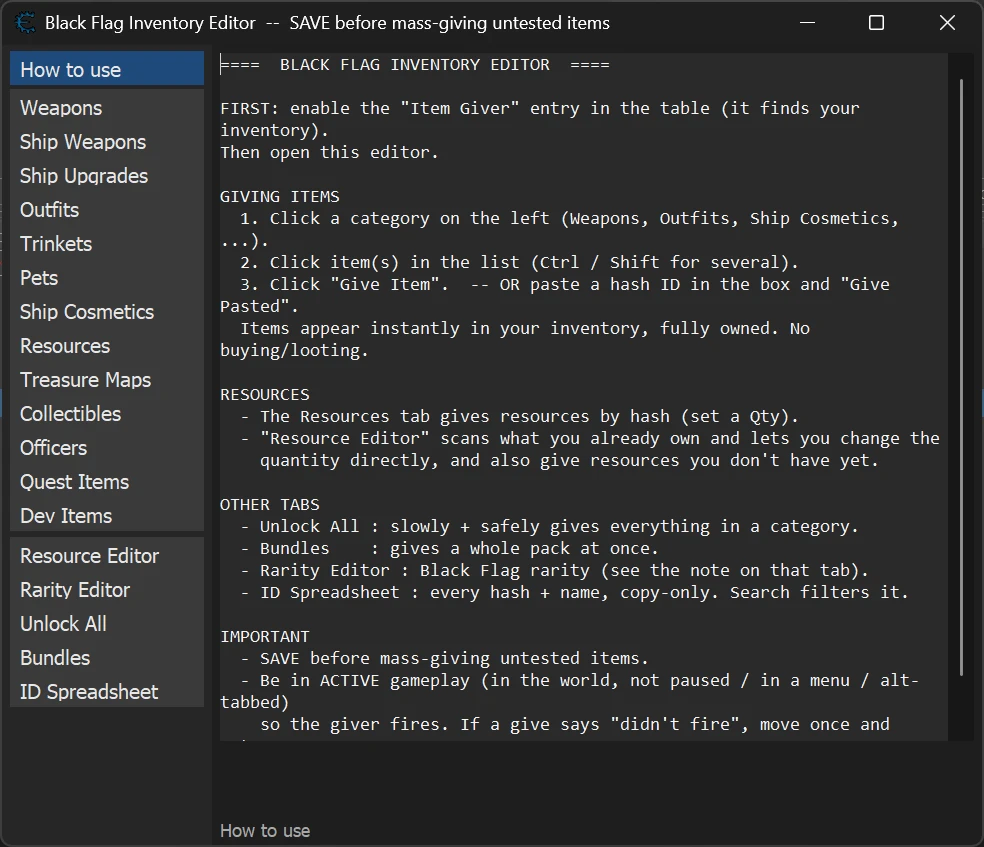The width and height of the screenshot is (984, 847).
Task: Click the 'How to use' status label at bottom
Action: coord(265,831)
